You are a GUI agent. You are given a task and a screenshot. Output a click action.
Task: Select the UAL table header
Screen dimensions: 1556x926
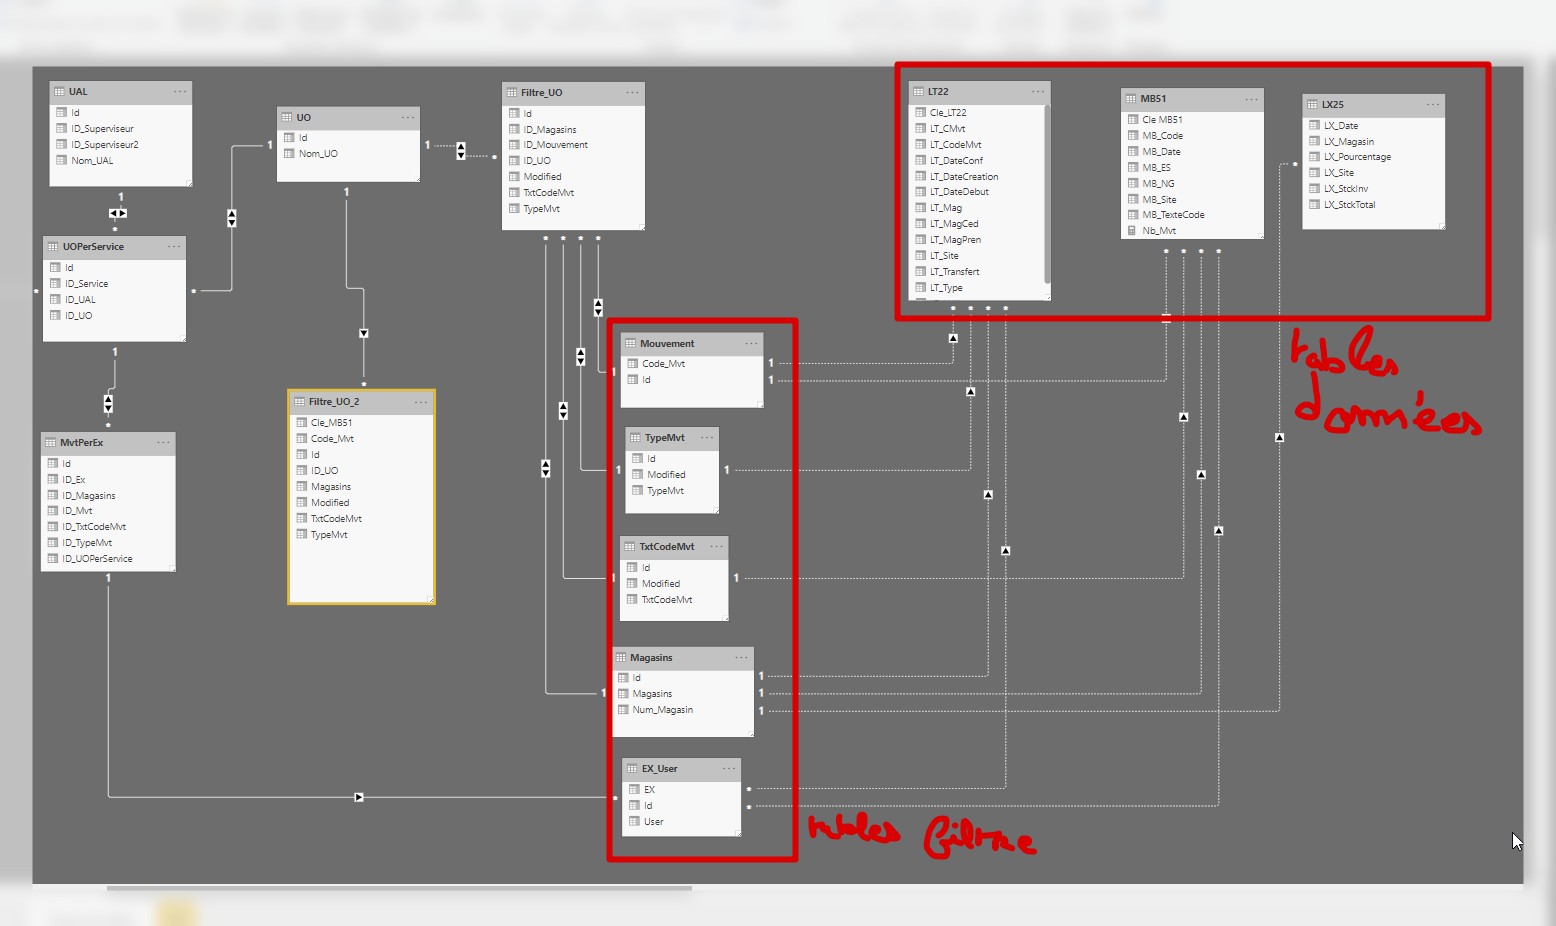(x=120, y=91)
